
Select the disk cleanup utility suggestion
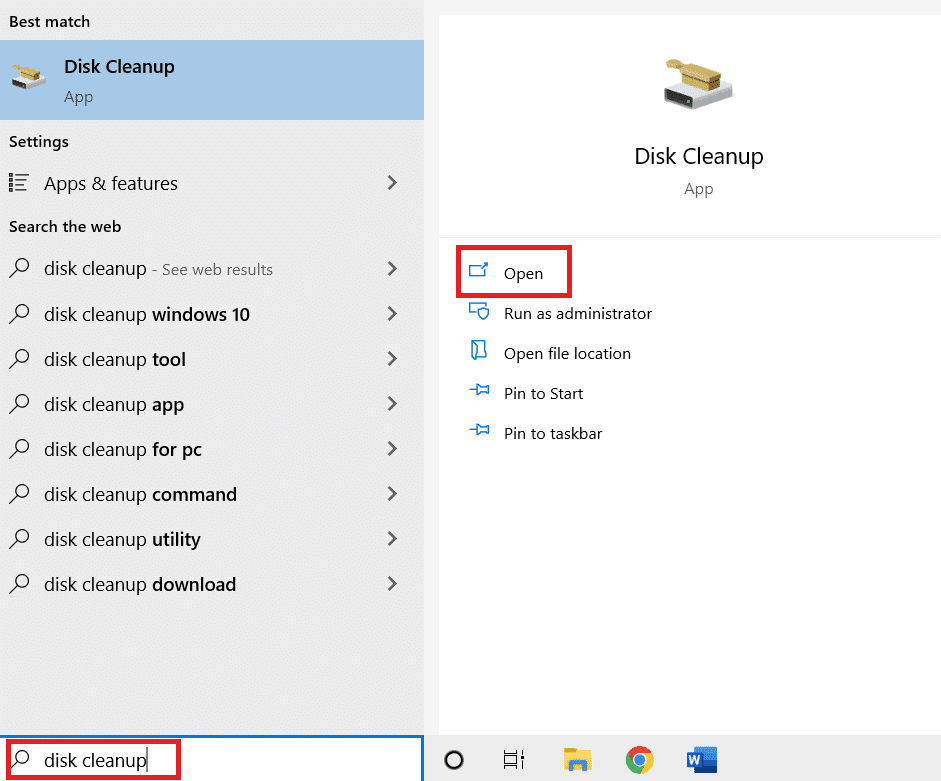coord(124,539)
